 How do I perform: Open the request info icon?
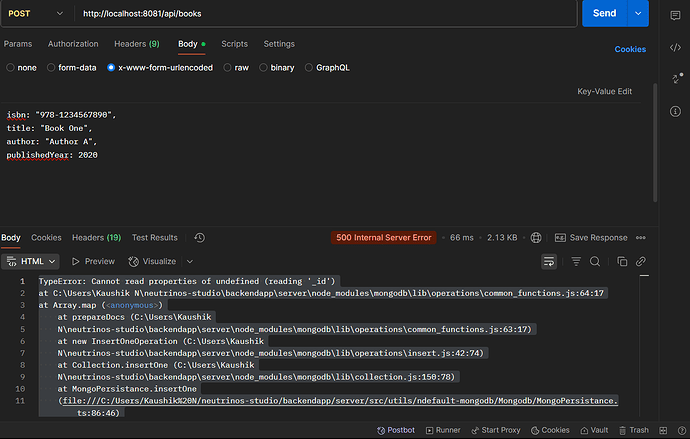point(675,111)
